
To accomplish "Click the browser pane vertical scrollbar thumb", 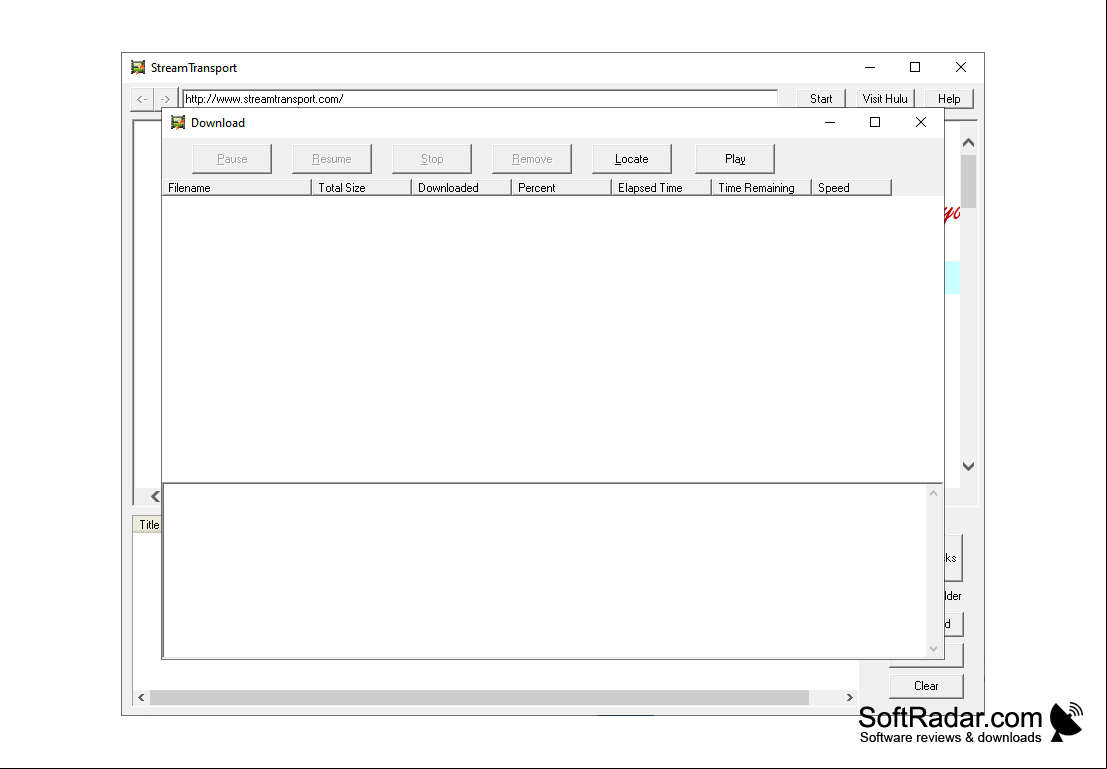I will (969, 181).
